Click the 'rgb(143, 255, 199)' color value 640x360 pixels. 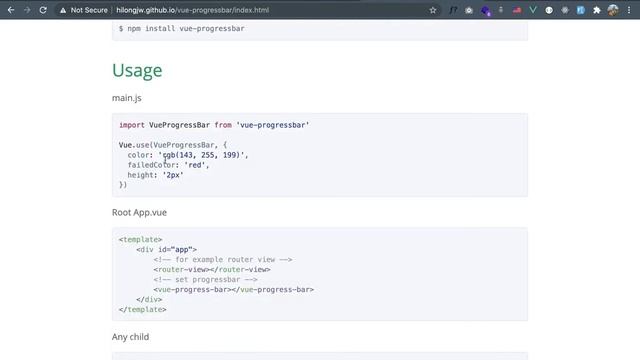(x=203, y=155)
